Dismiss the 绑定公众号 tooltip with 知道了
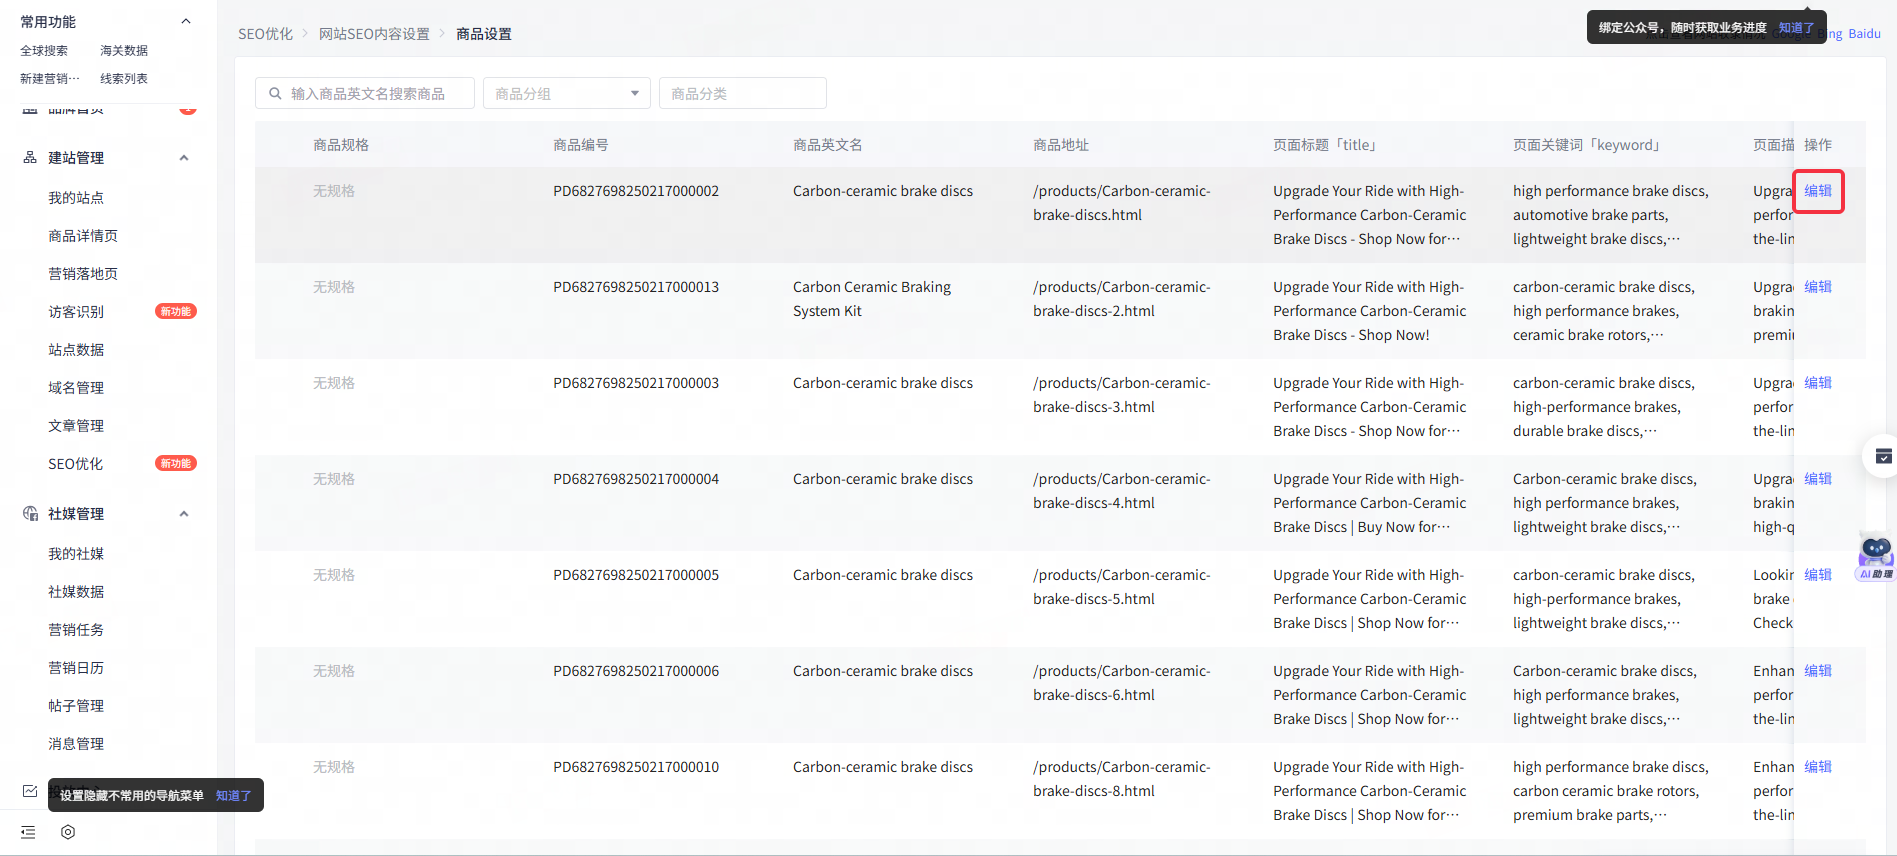The height and width of the screenshot is (856, 1897). (1796, 28)
